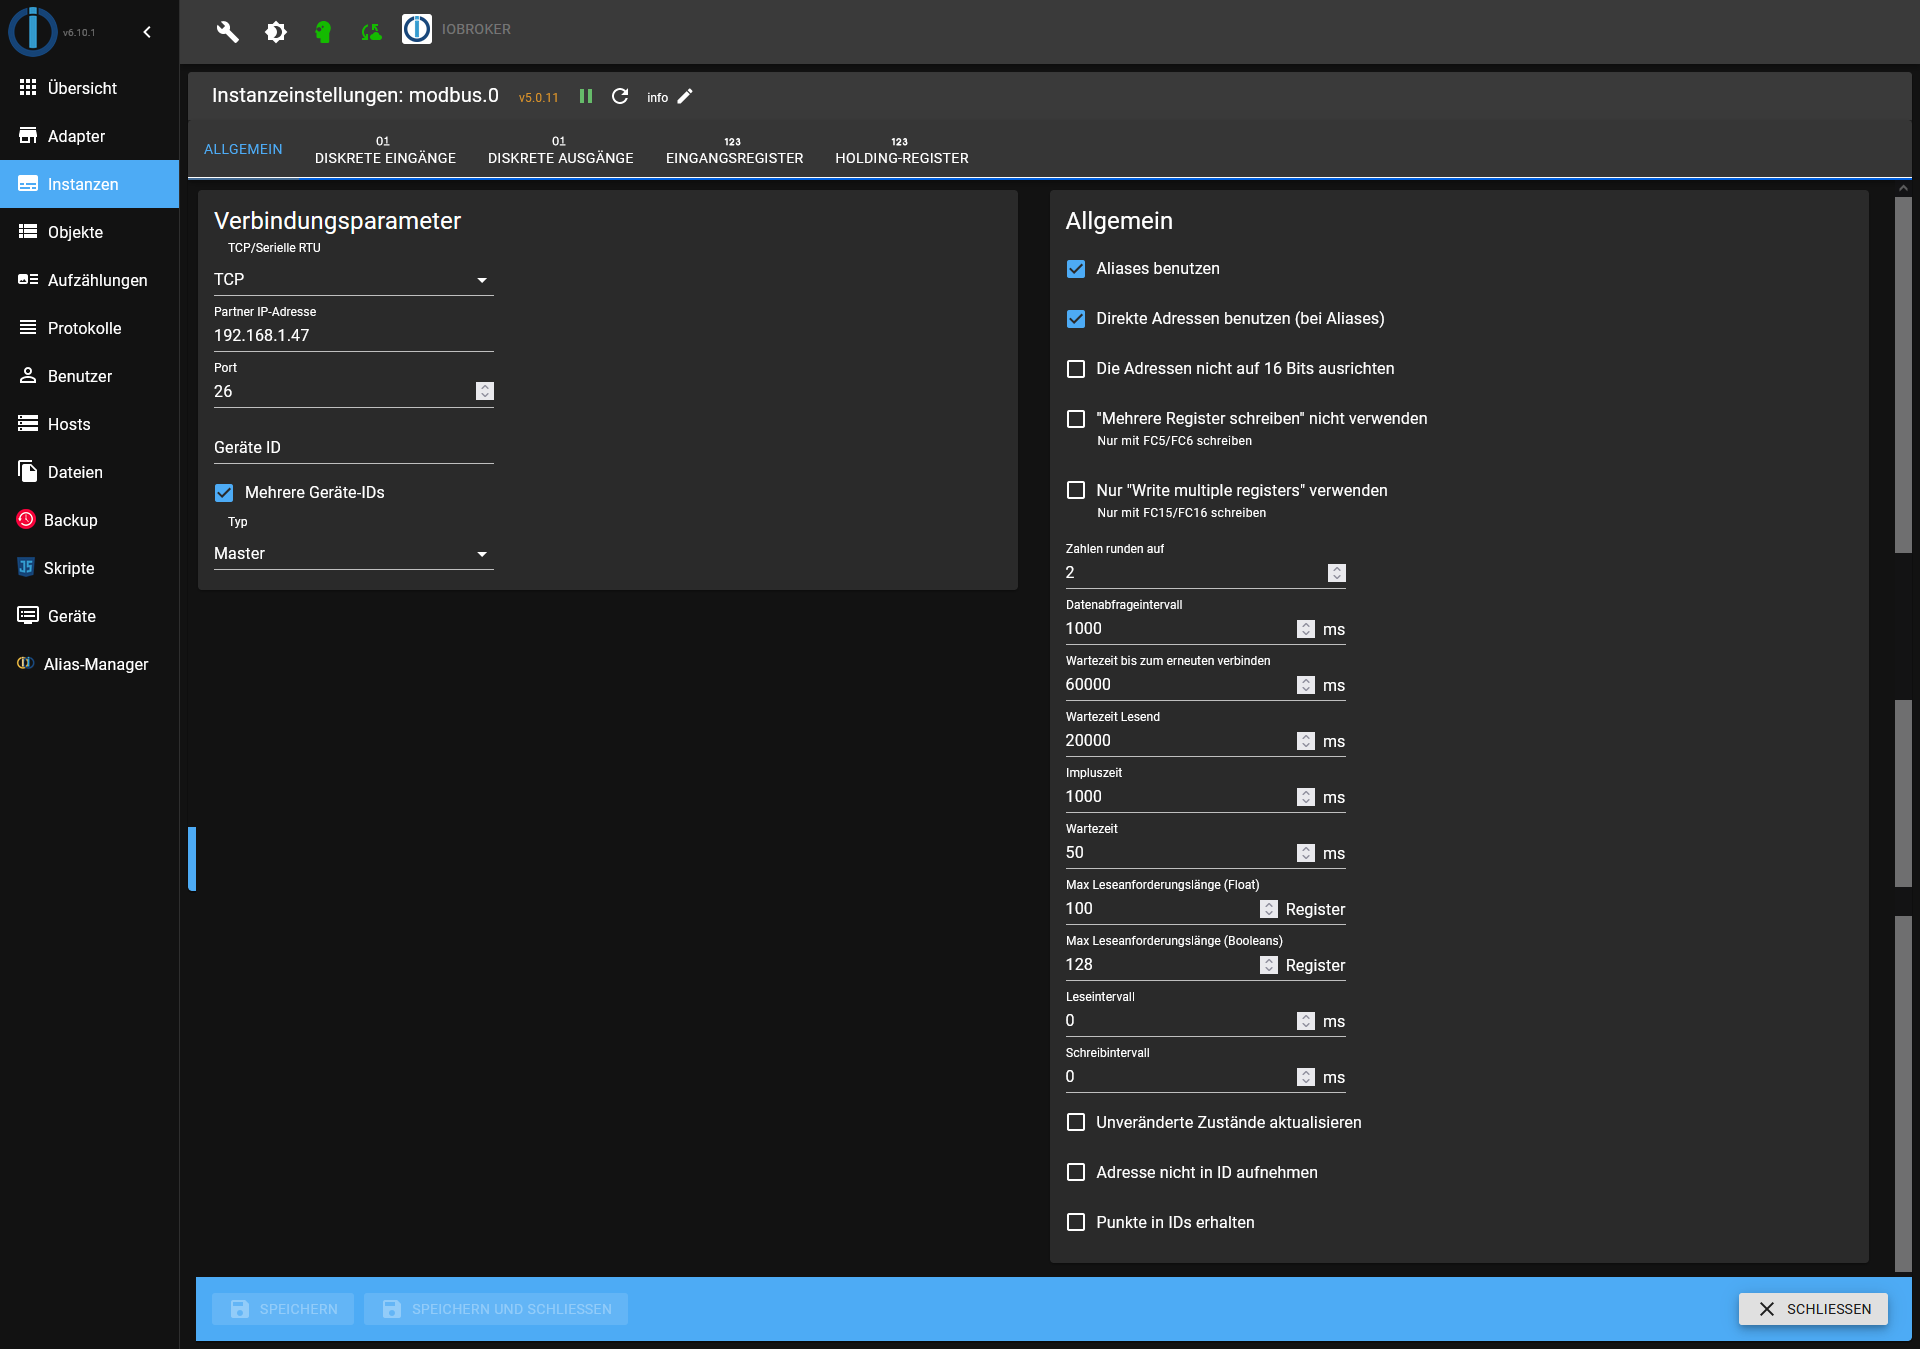Open Protokolle log view
Screen dimensions: 1920x1349
(x=90, y=328)
